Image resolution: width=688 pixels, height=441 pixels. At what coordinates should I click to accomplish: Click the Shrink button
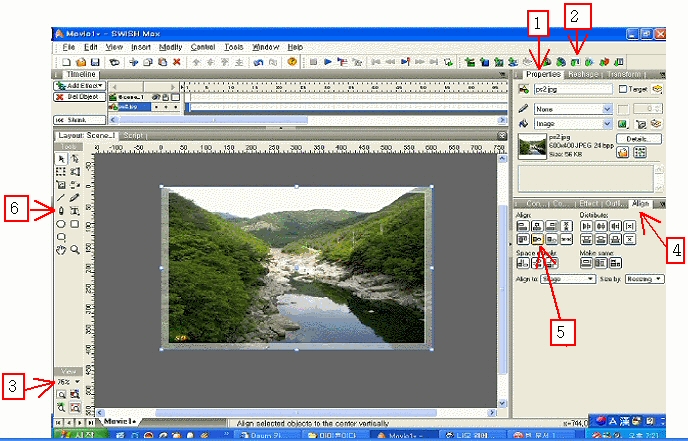(79, 120)
